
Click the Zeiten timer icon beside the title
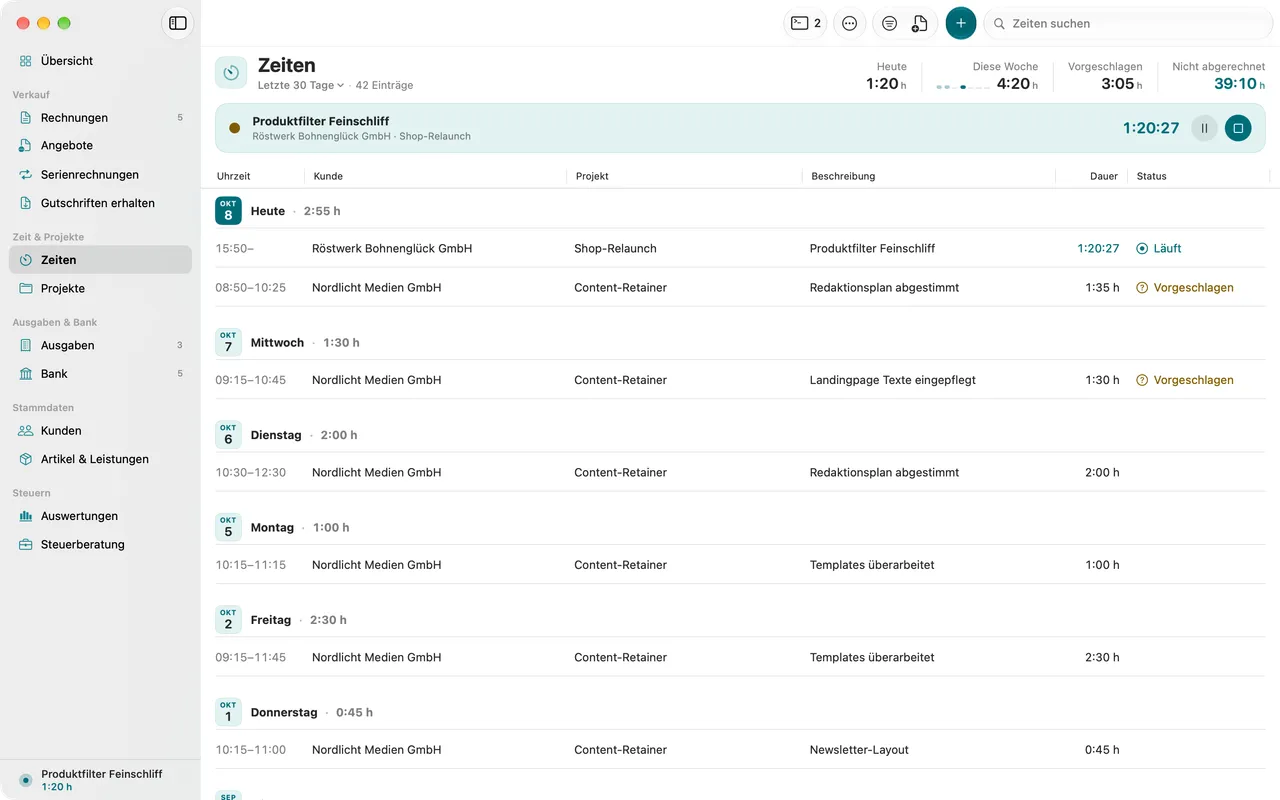tap(231, 72)
